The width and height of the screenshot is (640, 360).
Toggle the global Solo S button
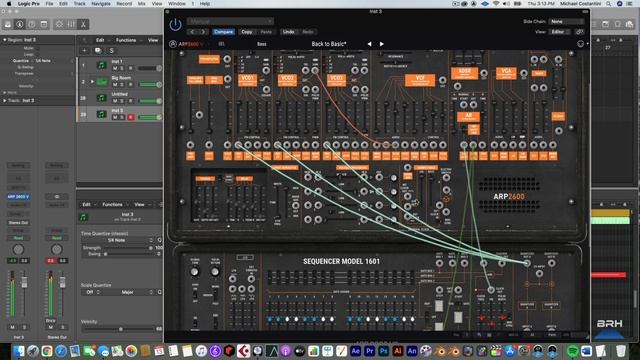click(x=111, y=51)
